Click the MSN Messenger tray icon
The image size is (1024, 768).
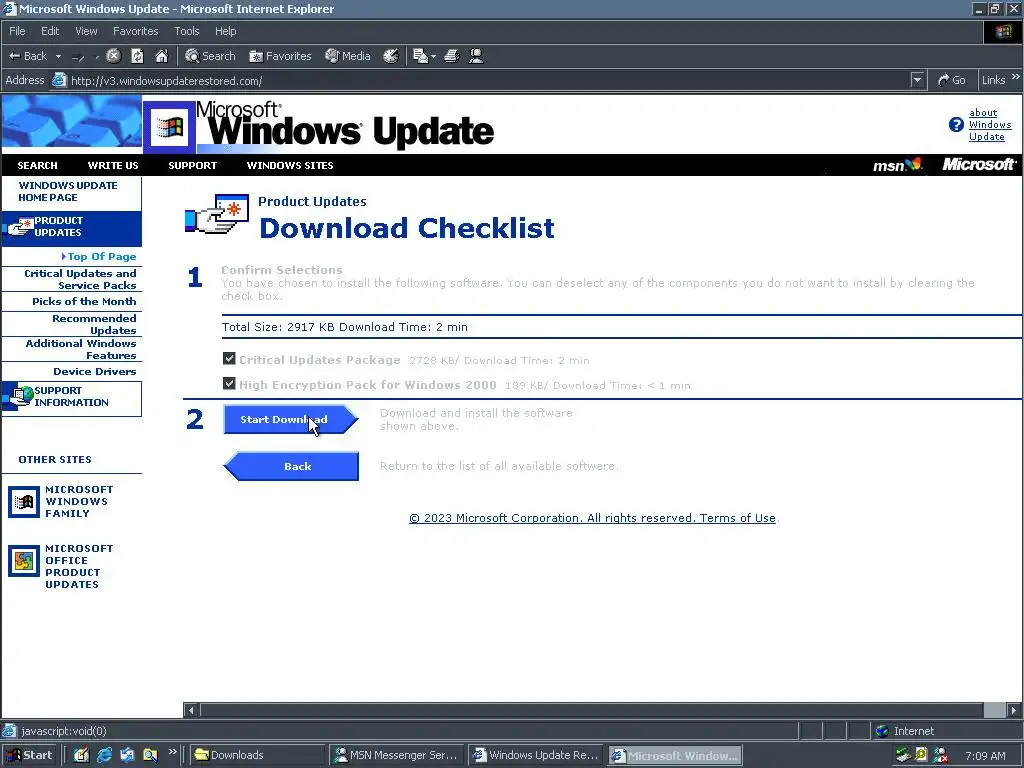(x=940, y=756)
